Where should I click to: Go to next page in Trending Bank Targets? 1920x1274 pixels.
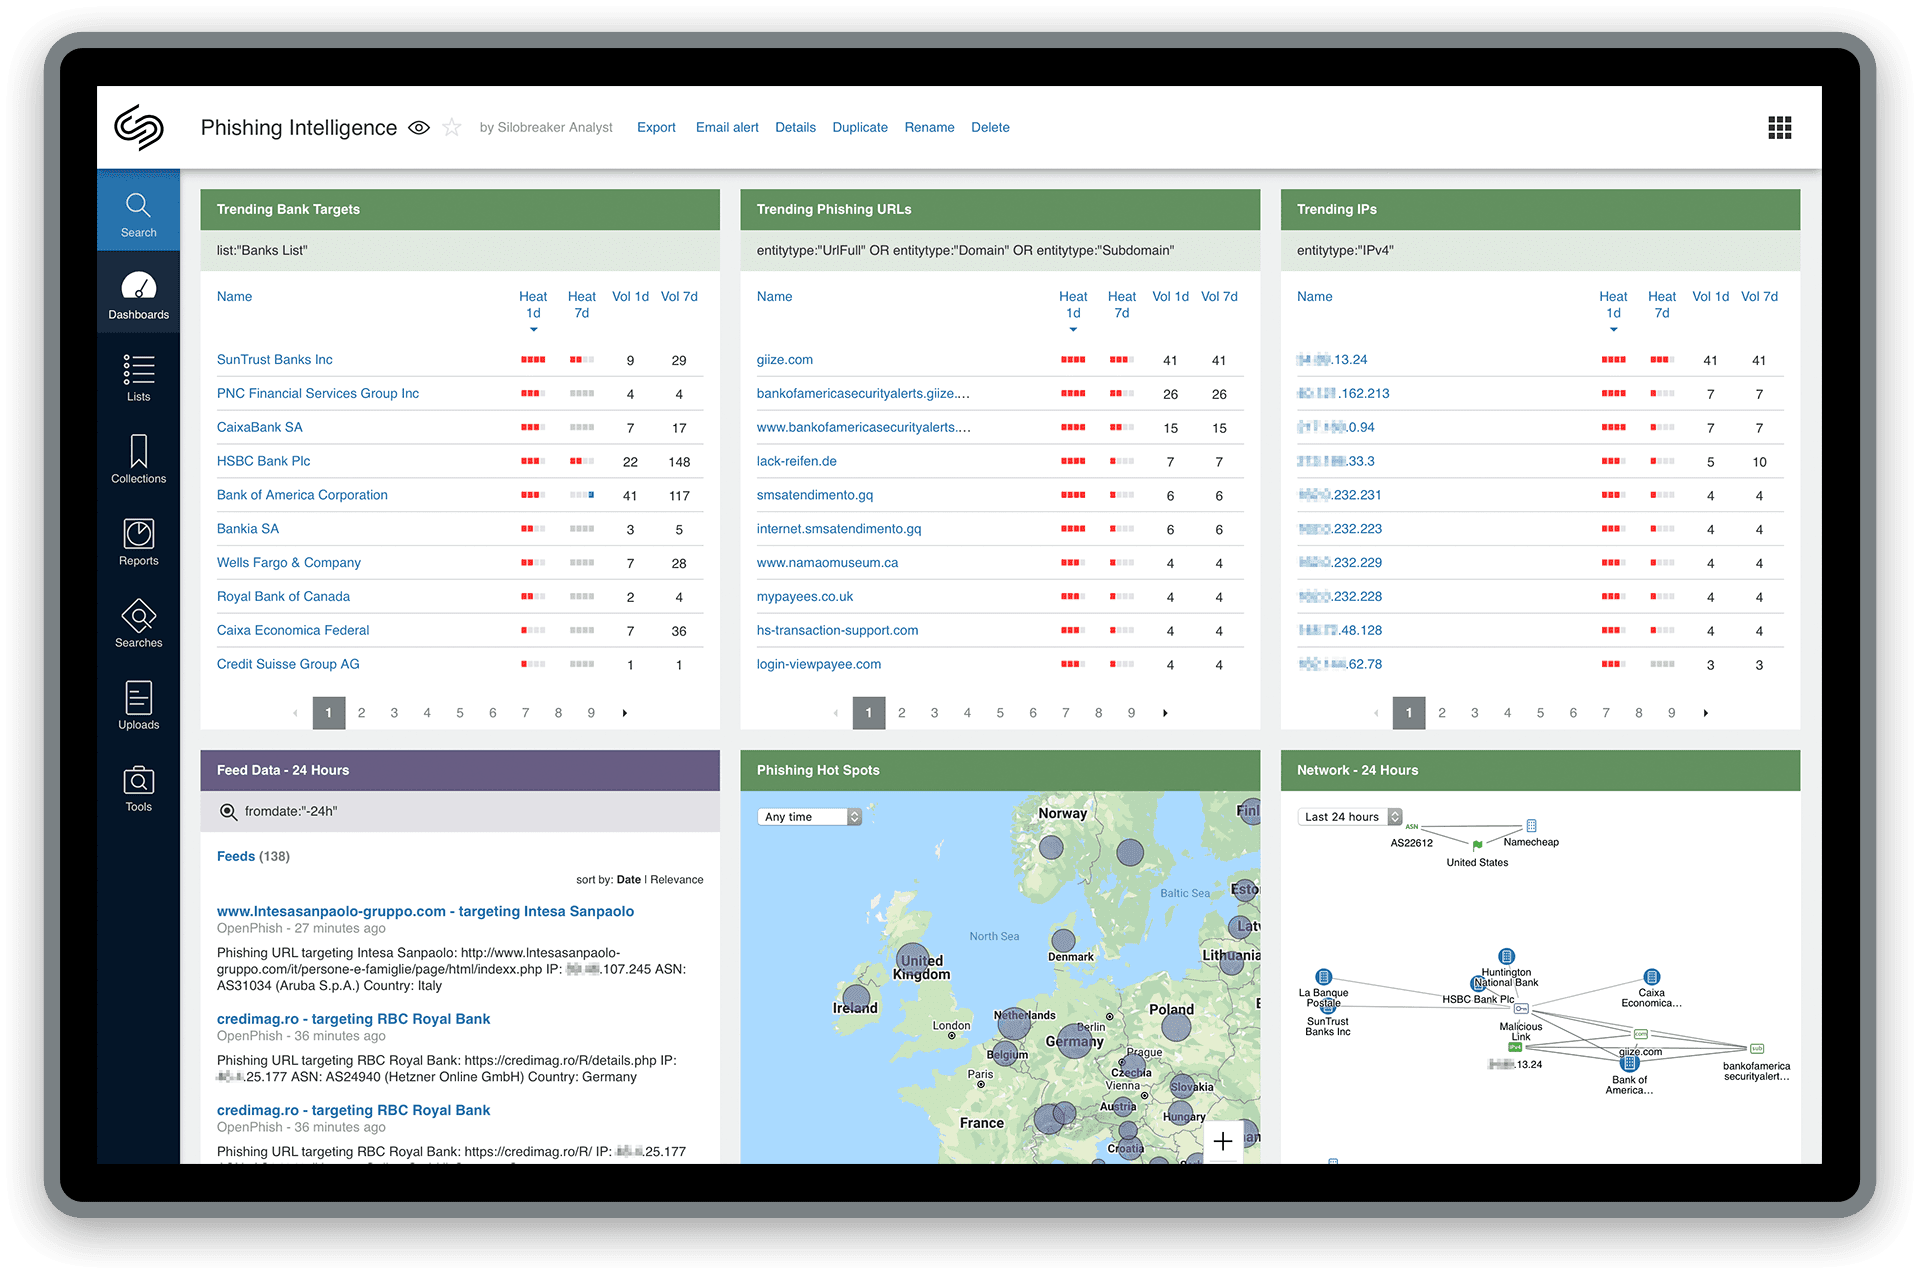pos(625,713)
